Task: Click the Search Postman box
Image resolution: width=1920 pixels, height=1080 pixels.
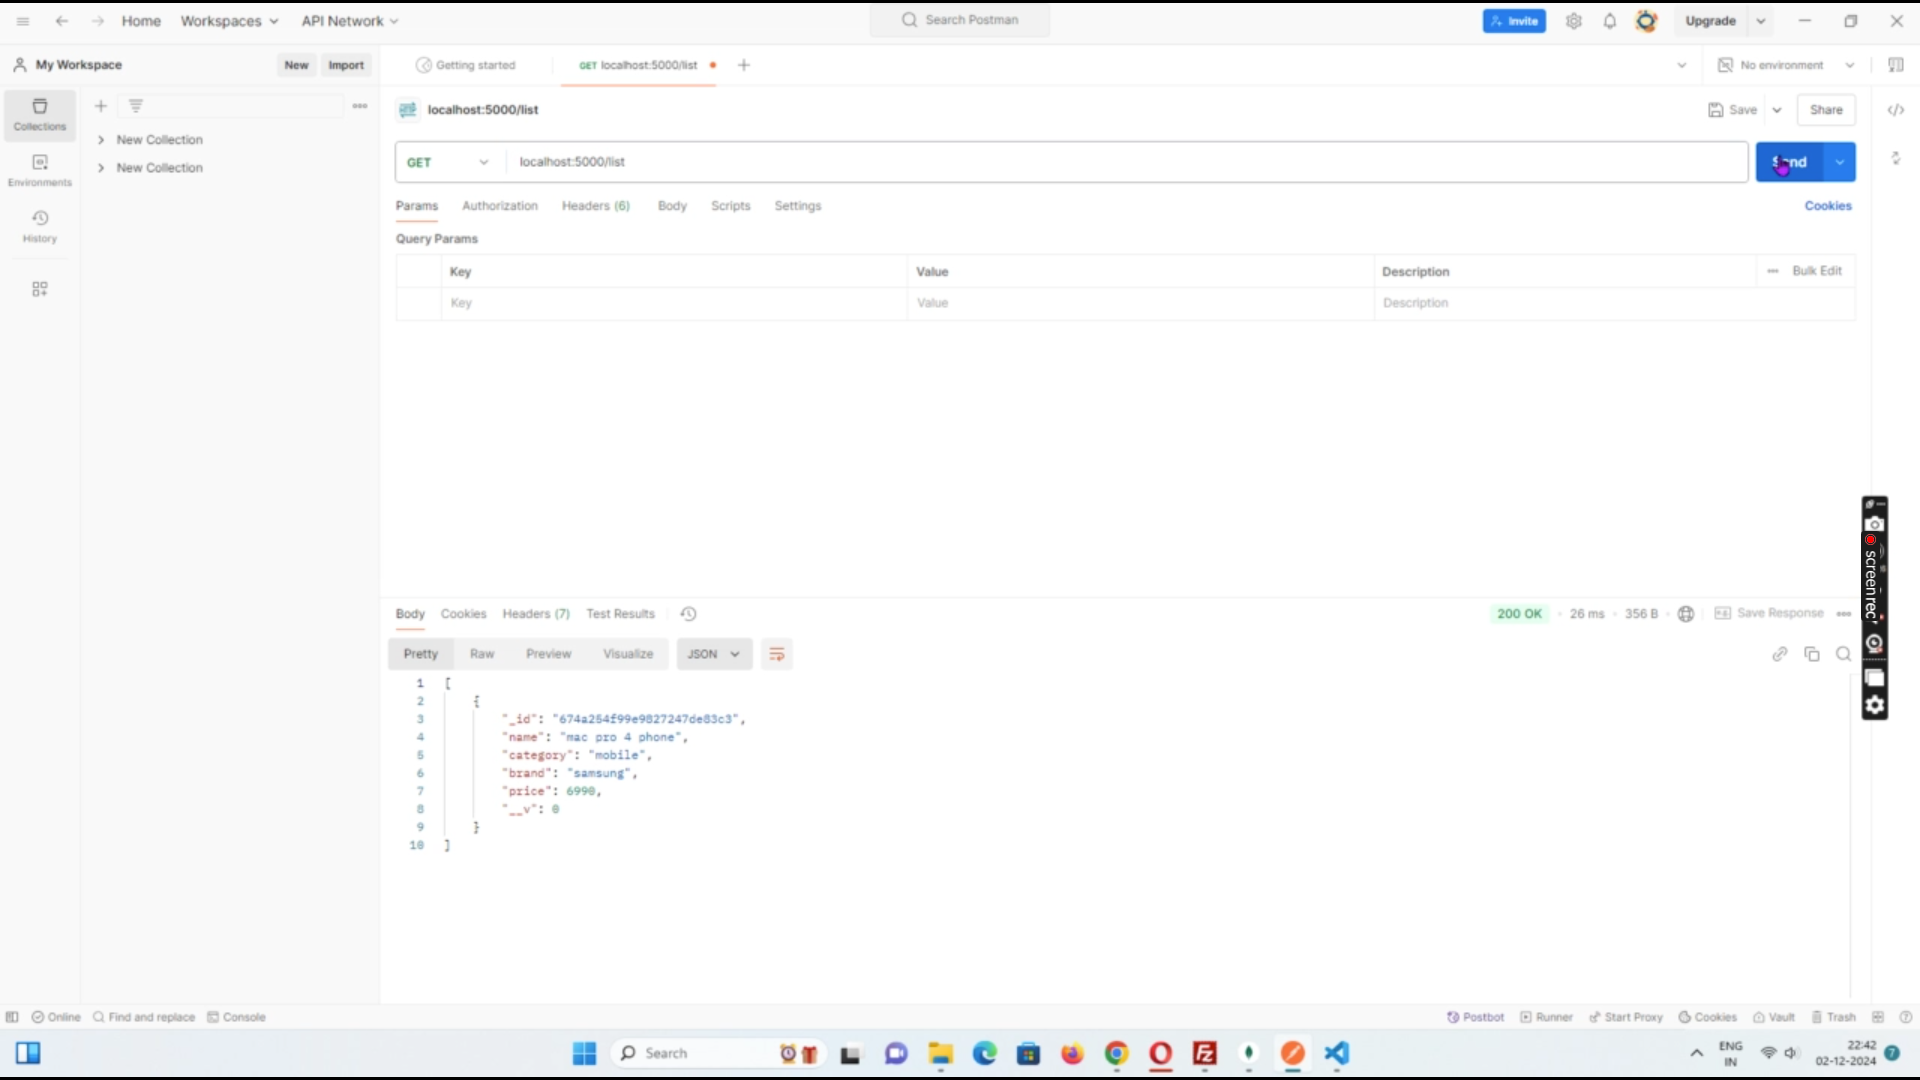Action: click(960, 20)
